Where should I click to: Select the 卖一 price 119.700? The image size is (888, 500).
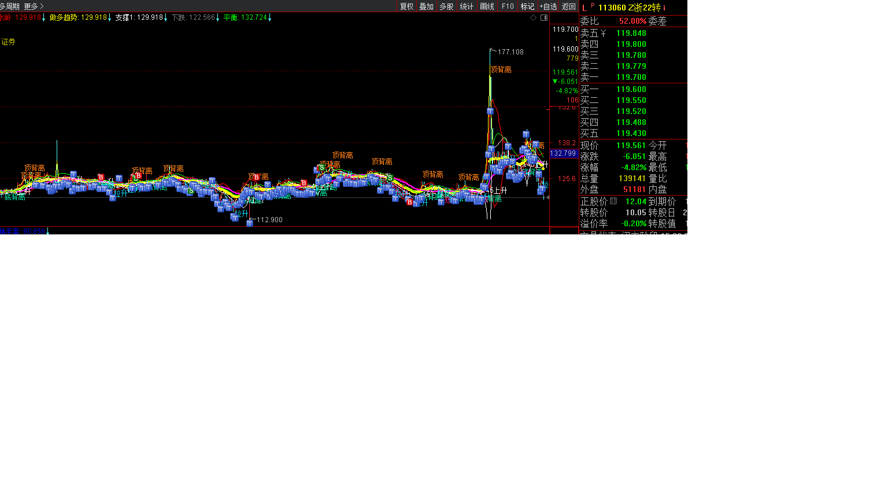[631, 78]
